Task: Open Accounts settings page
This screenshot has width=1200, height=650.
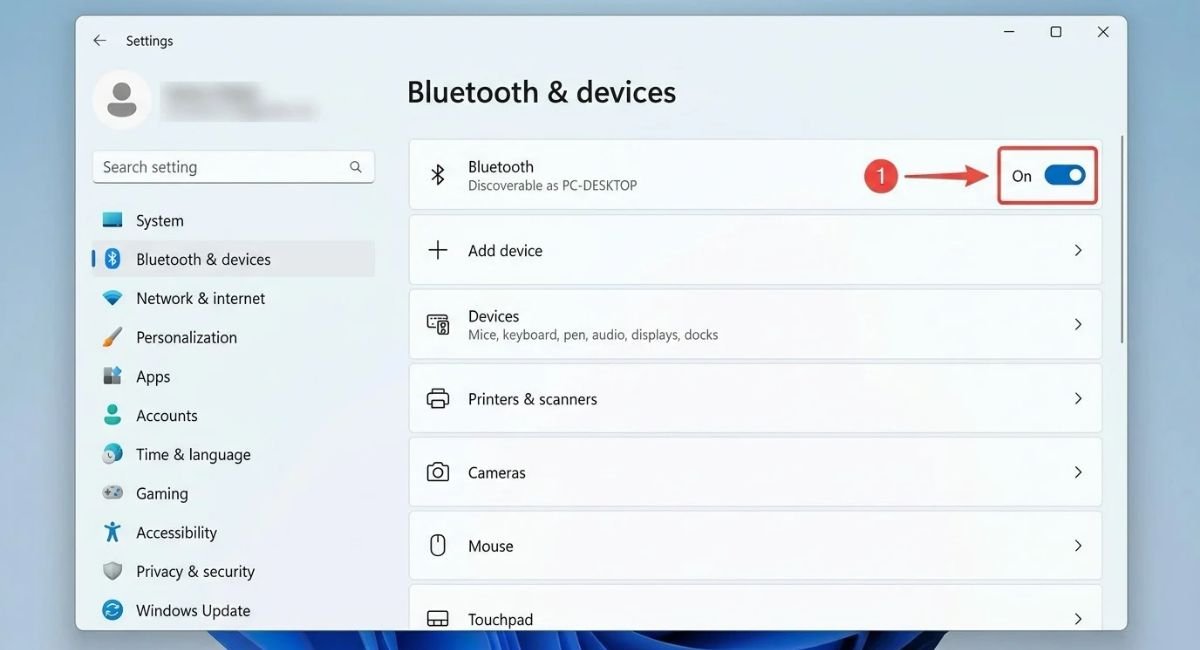Action: click(x=233, y=415)
